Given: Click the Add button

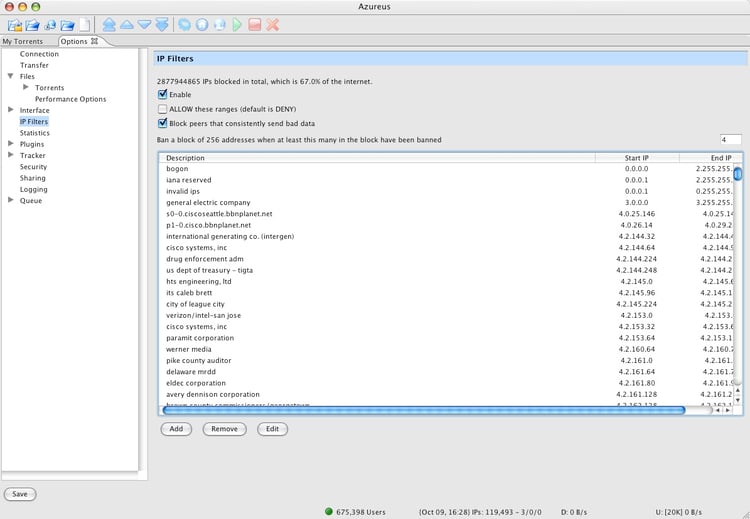Looking at the screenshot, I should click(176, 429).
